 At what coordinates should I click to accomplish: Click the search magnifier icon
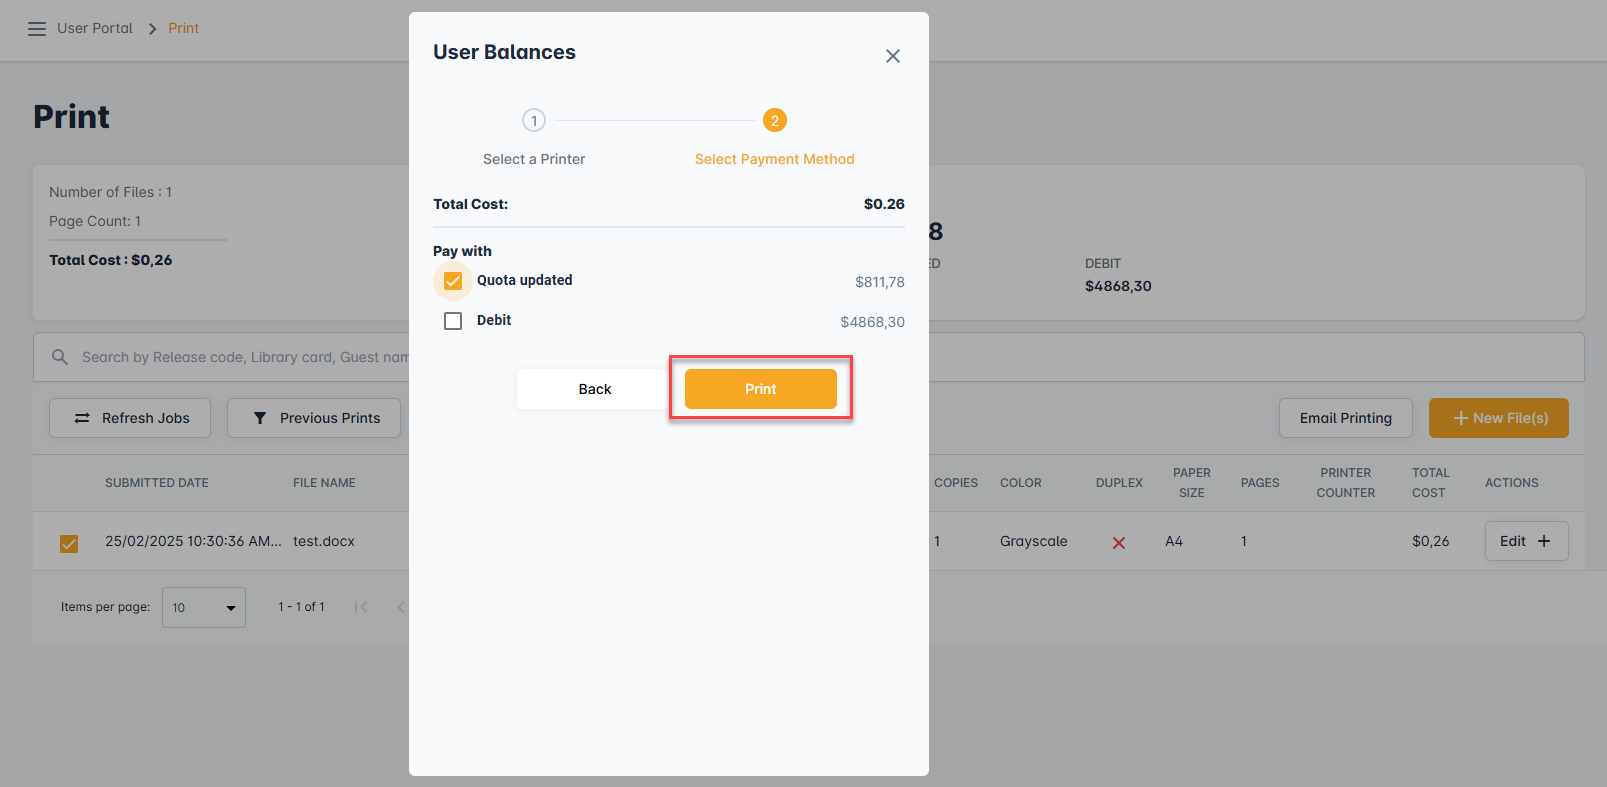click(x=60, y=357)
